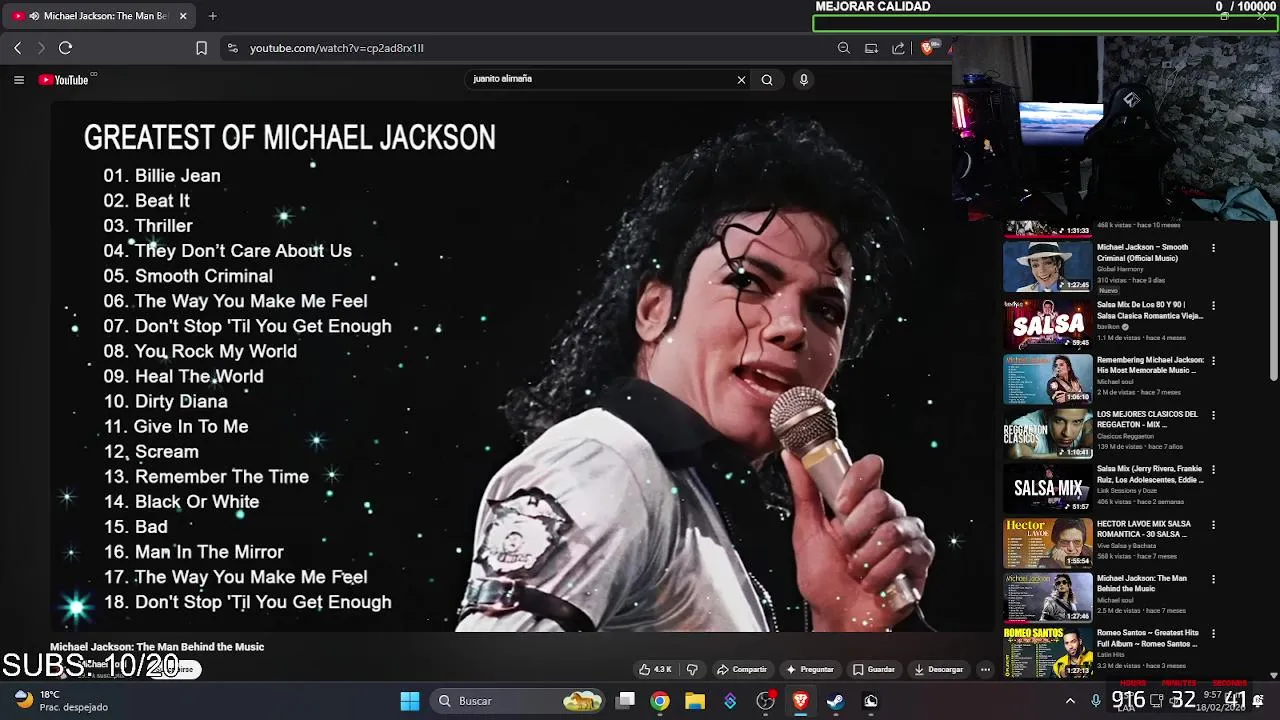The image size is (1280, 720).
Task: Open Task View from the taskbar
Action: point(625,701)
